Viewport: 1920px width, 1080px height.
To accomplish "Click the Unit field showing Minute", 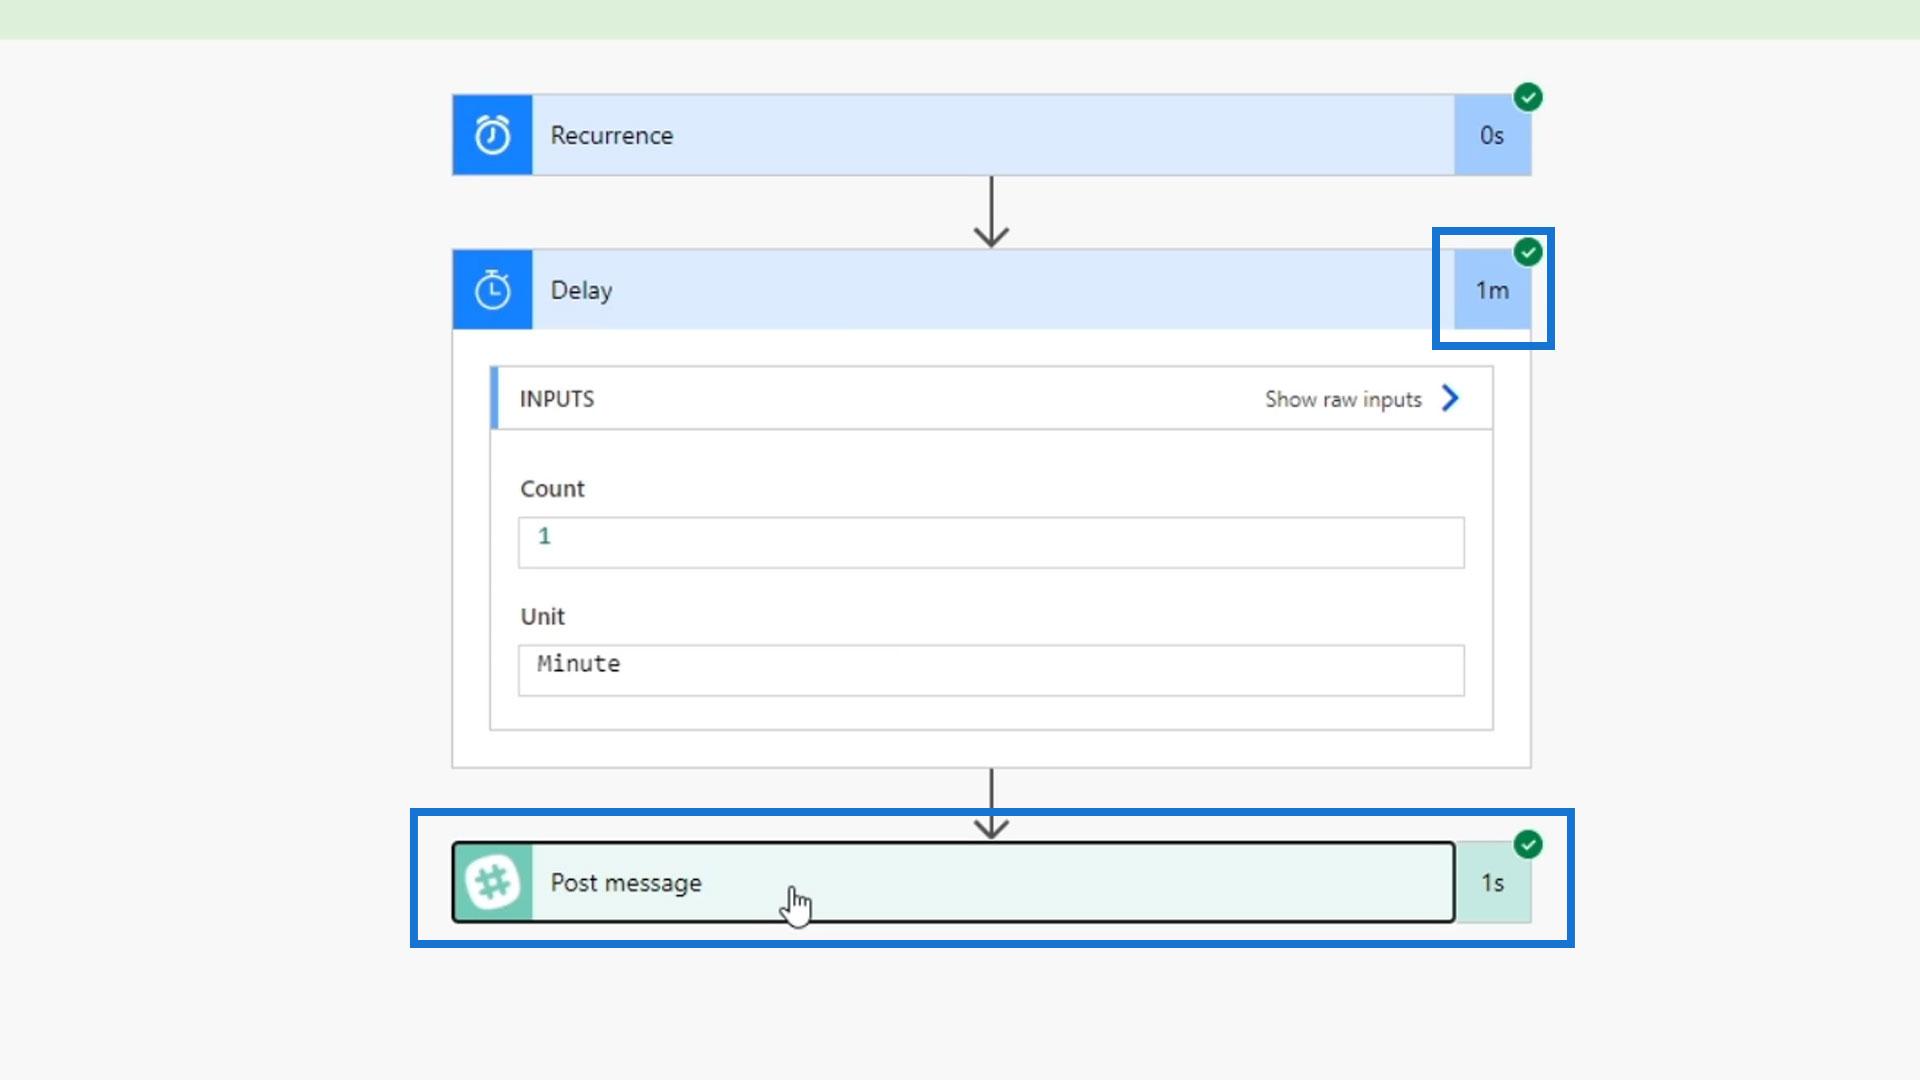I will [x=990, y=669].
